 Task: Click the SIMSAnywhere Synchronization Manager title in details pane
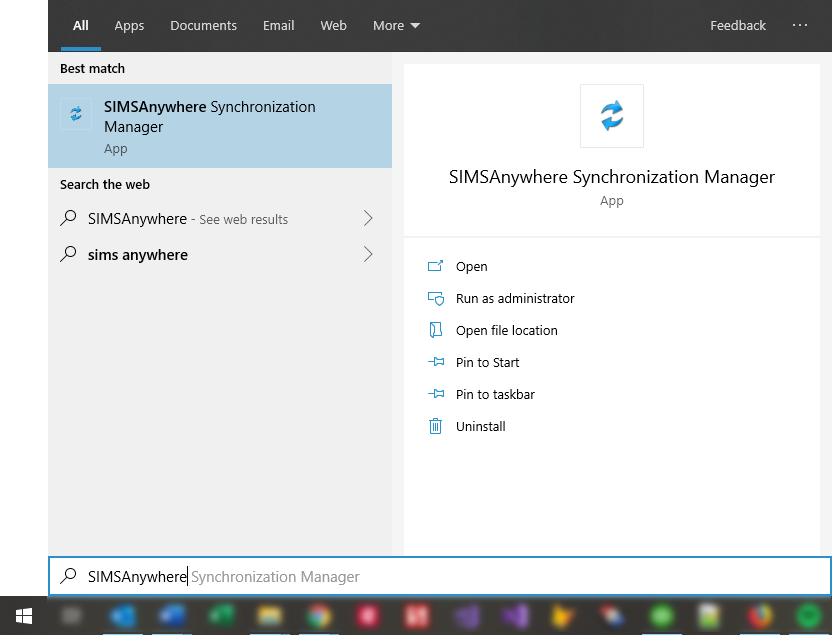pos(612,177)
